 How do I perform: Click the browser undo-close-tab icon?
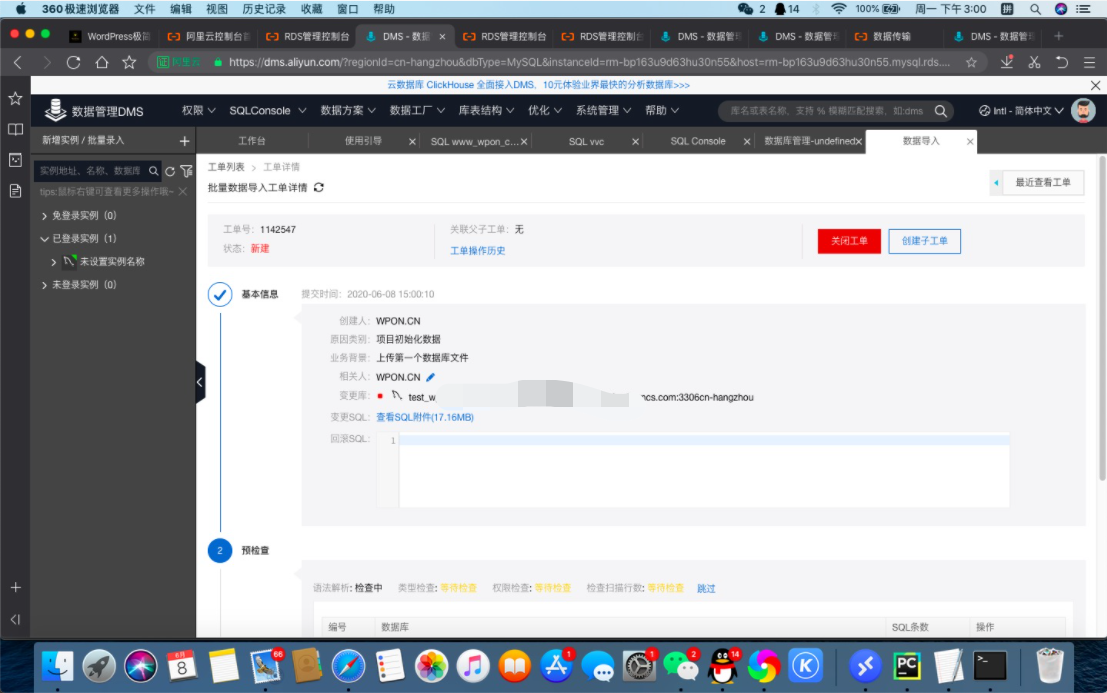point(1062,62)
